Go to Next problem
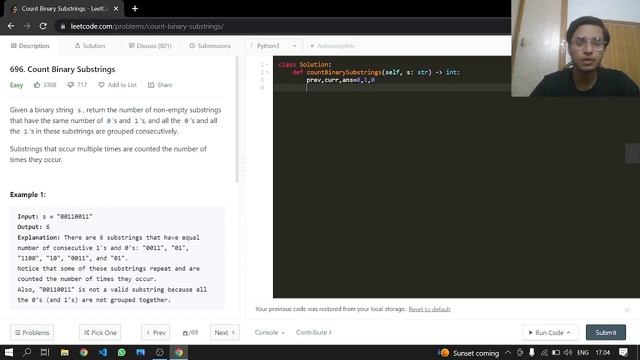Image resolution: width=640 pixels, height=360 pixels. pos(224,333)
